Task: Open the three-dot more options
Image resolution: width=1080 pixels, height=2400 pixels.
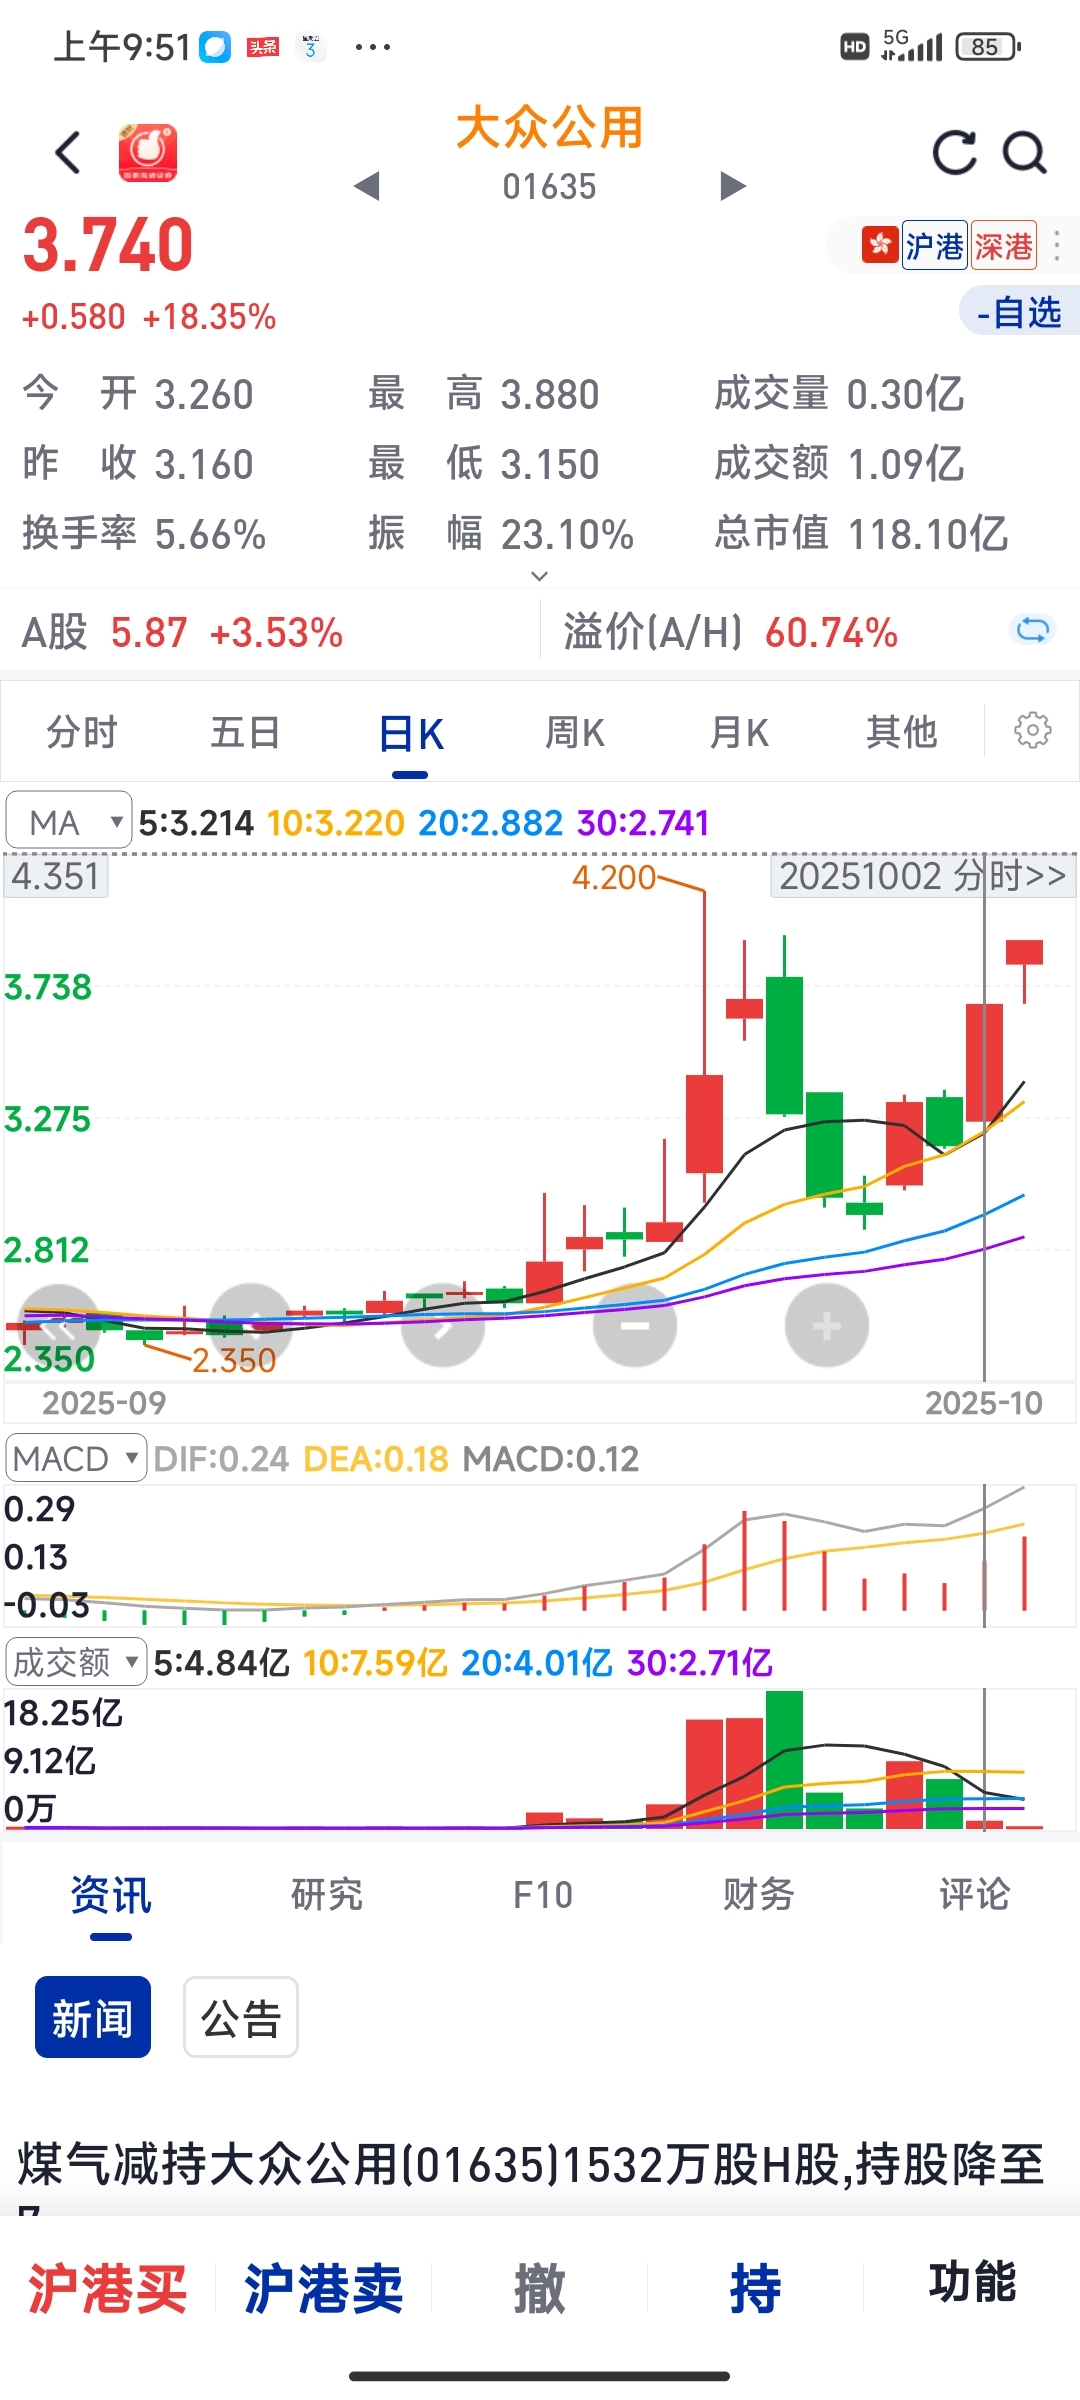Action: click(x=1057, y=245)
